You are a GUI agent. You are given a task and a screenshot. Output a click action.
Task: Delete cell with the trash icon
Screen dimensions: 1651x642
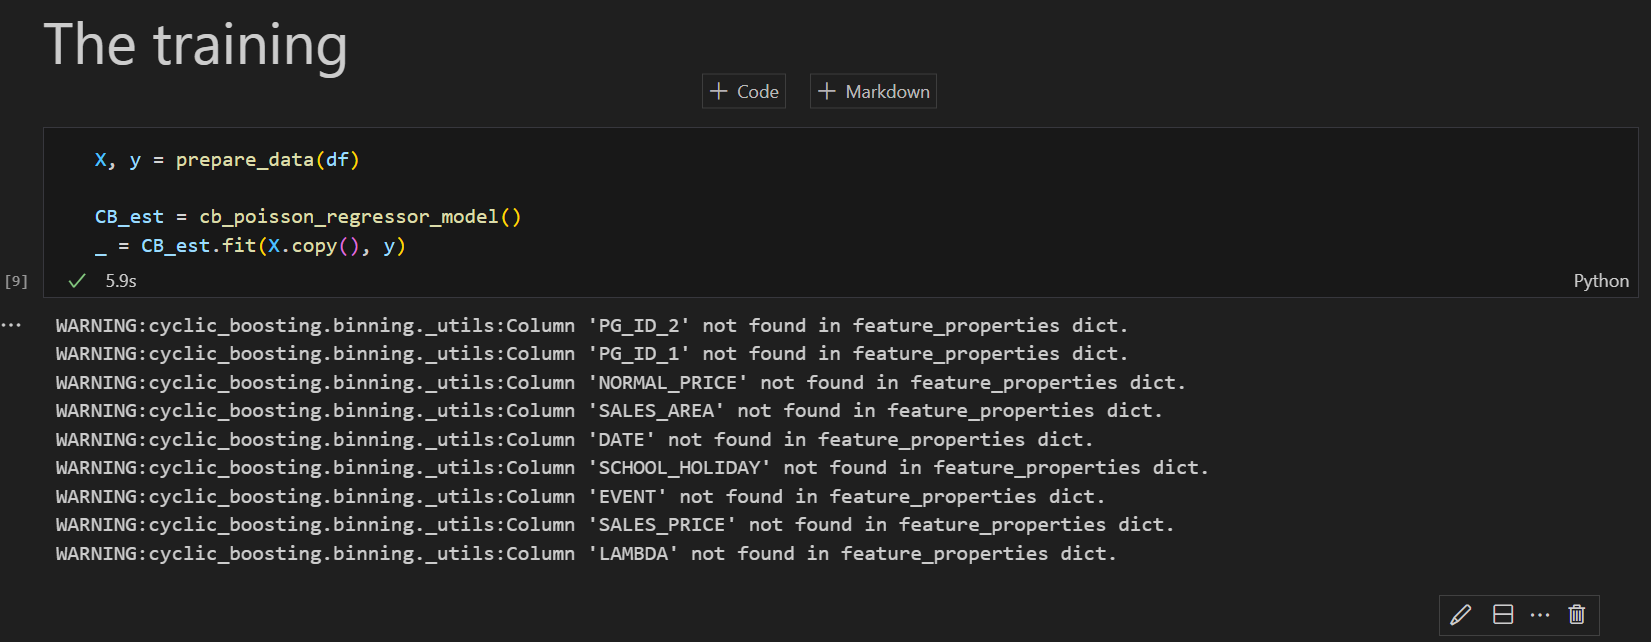pos(1576,614)
